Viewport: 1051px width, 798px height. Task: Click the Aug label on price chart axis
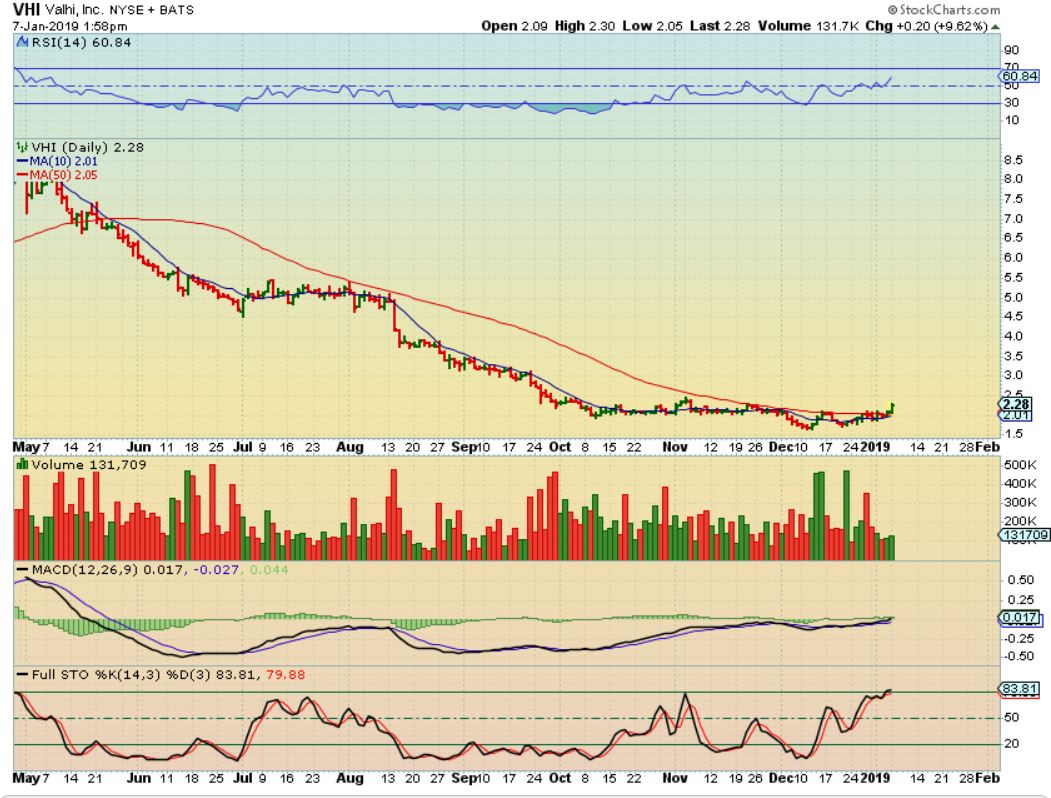(x=349, y=447)
